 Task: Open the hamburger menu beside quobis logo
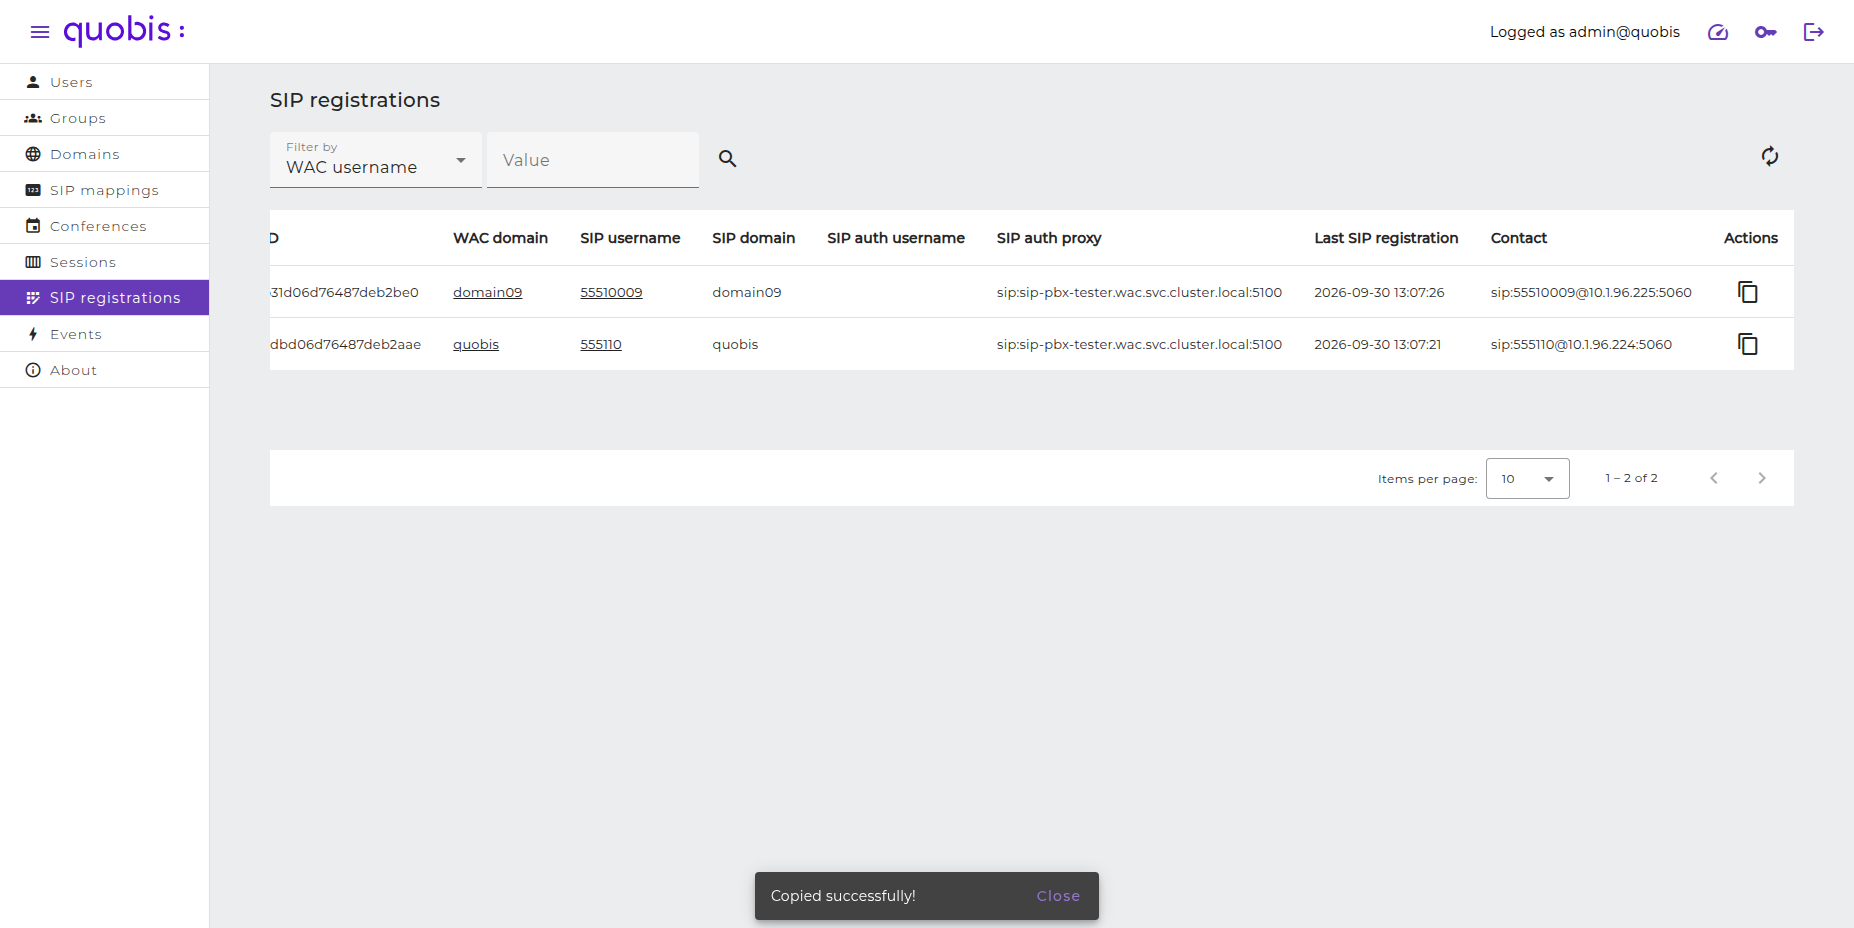point(40,32)
